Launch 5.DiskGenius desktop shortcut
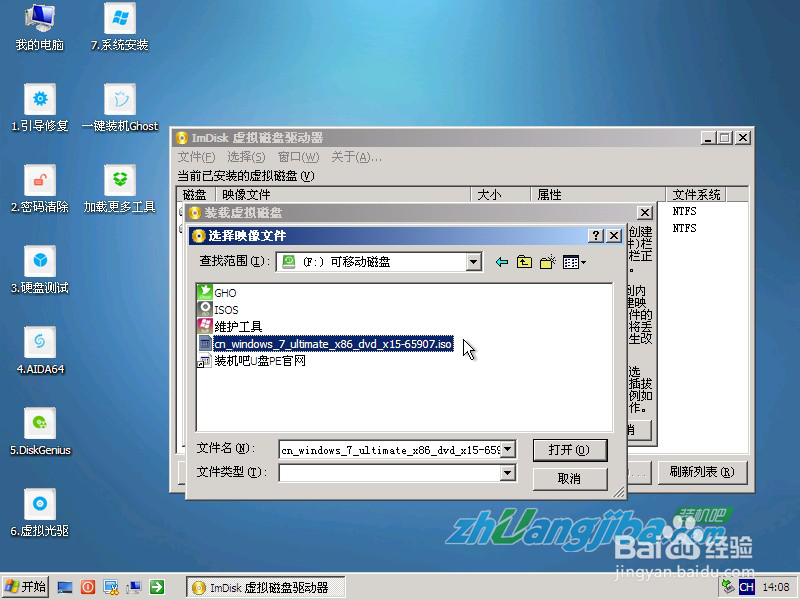Viewport: 800px width, 600px height. [40, 432]
